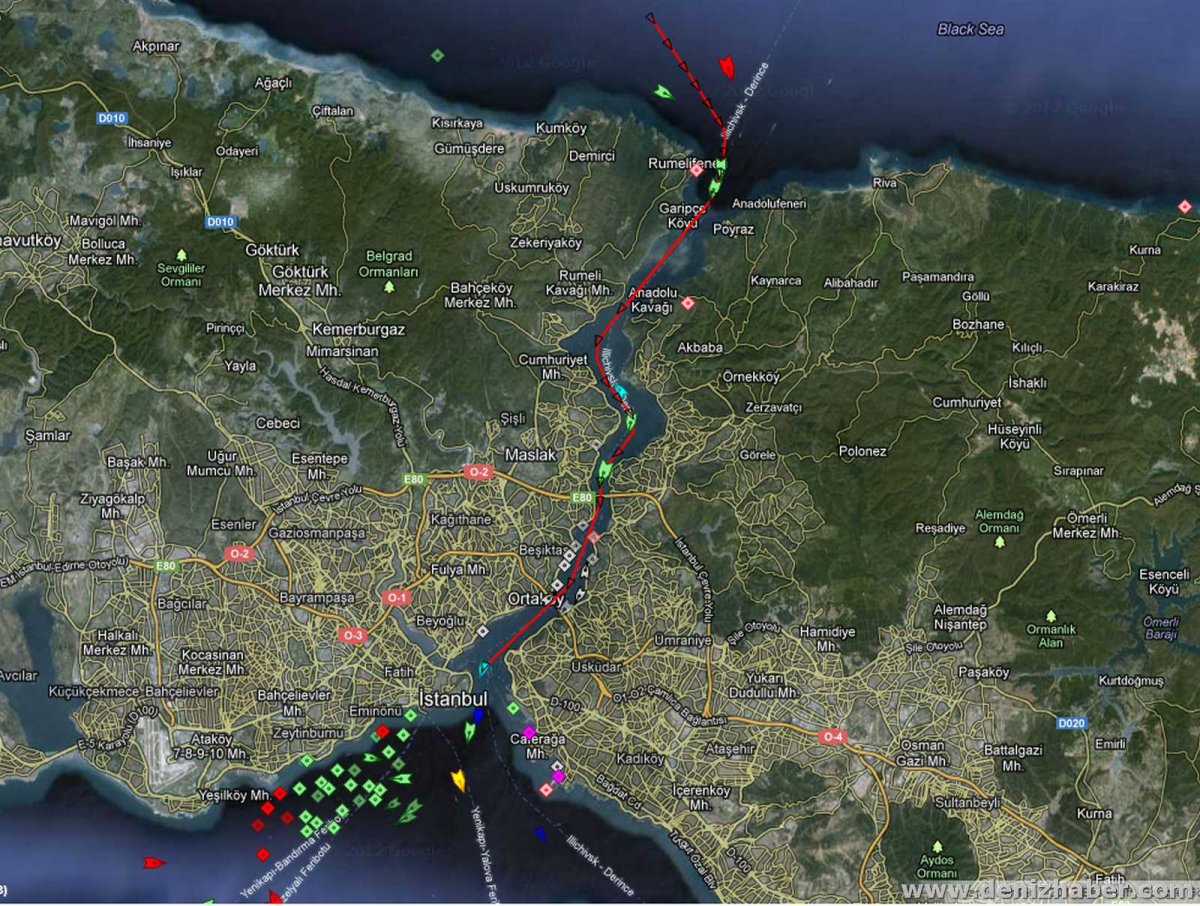
Task: Select the Alemdağ Ormanı park tree icon
Action: [999, 542]
